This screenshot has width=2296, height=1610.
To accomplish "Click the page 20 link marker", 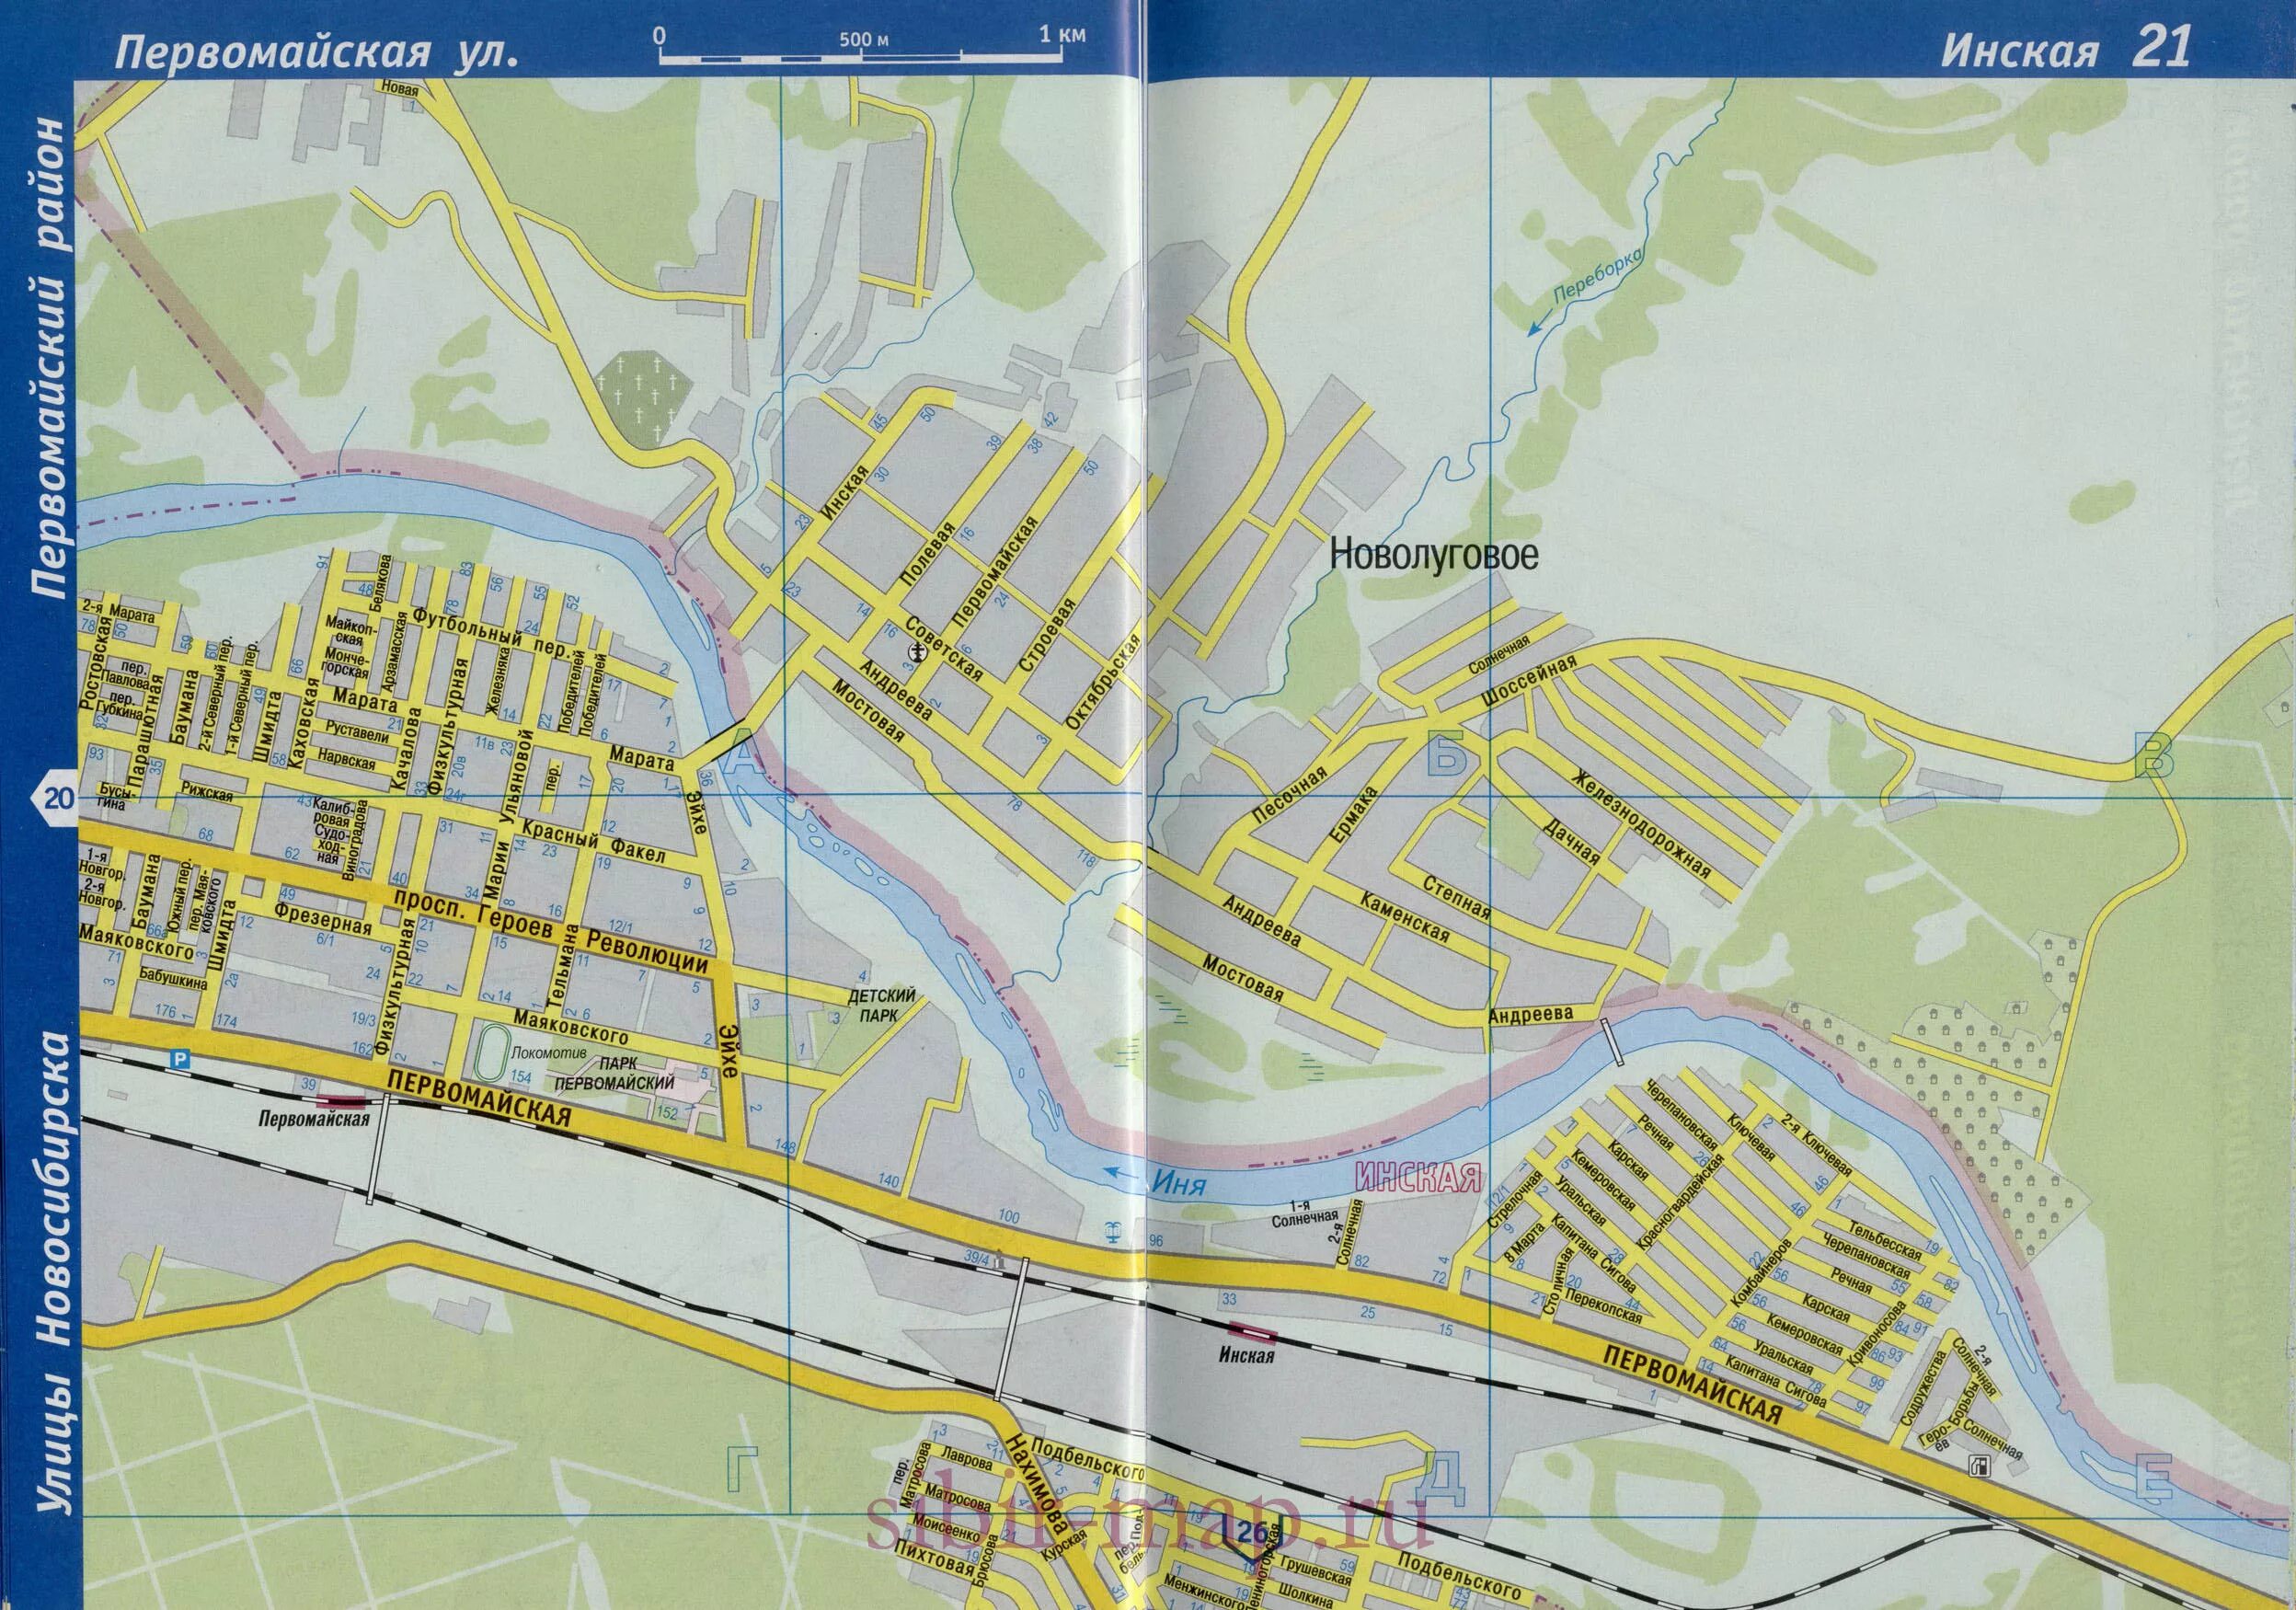I will click(x=57, y=798).
